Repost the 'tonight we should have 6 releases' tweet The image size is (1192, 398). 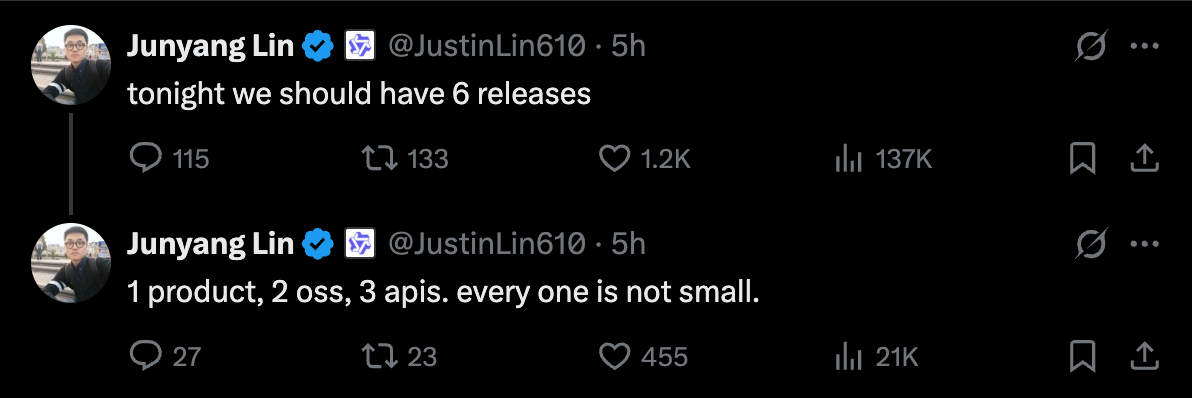pyautogui.click(x=378, y=158)
